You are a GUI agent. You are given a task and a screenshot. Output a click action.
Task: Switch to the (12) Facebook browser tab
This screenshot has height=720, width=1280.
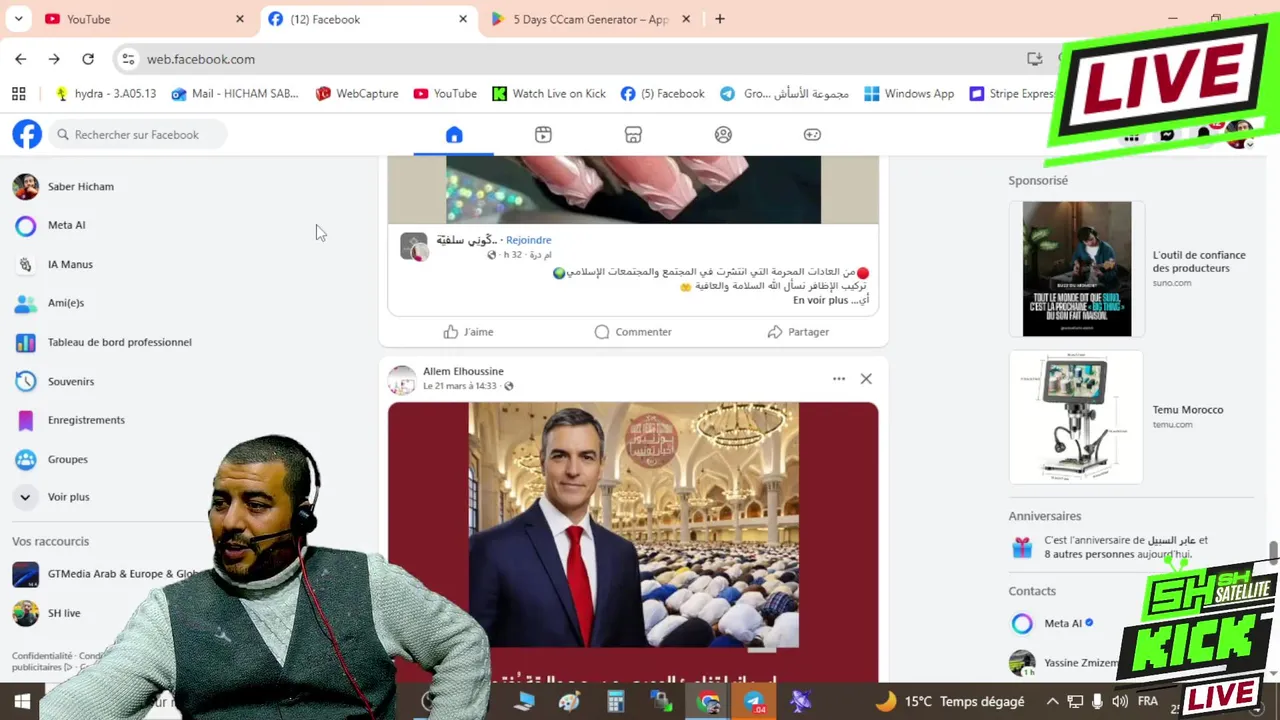(369, 19)
